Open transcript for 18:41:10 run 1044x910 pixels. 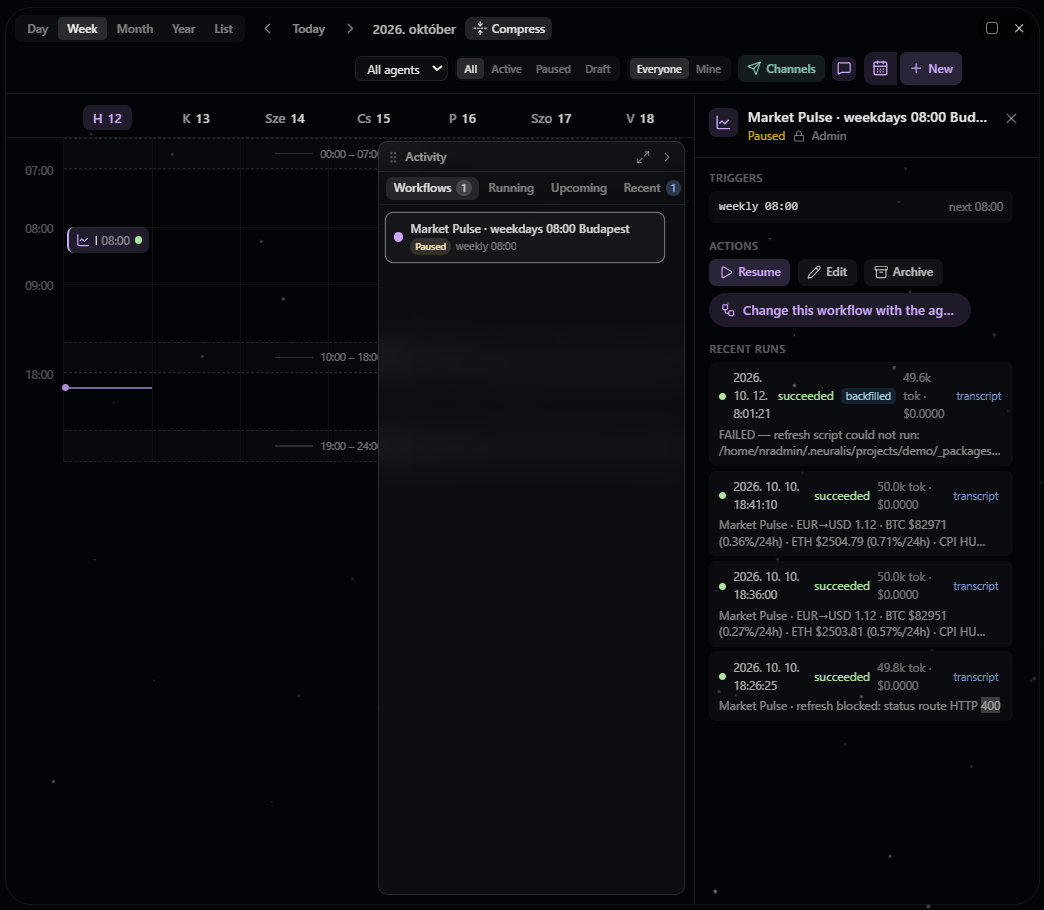click(x=975, y=496)
